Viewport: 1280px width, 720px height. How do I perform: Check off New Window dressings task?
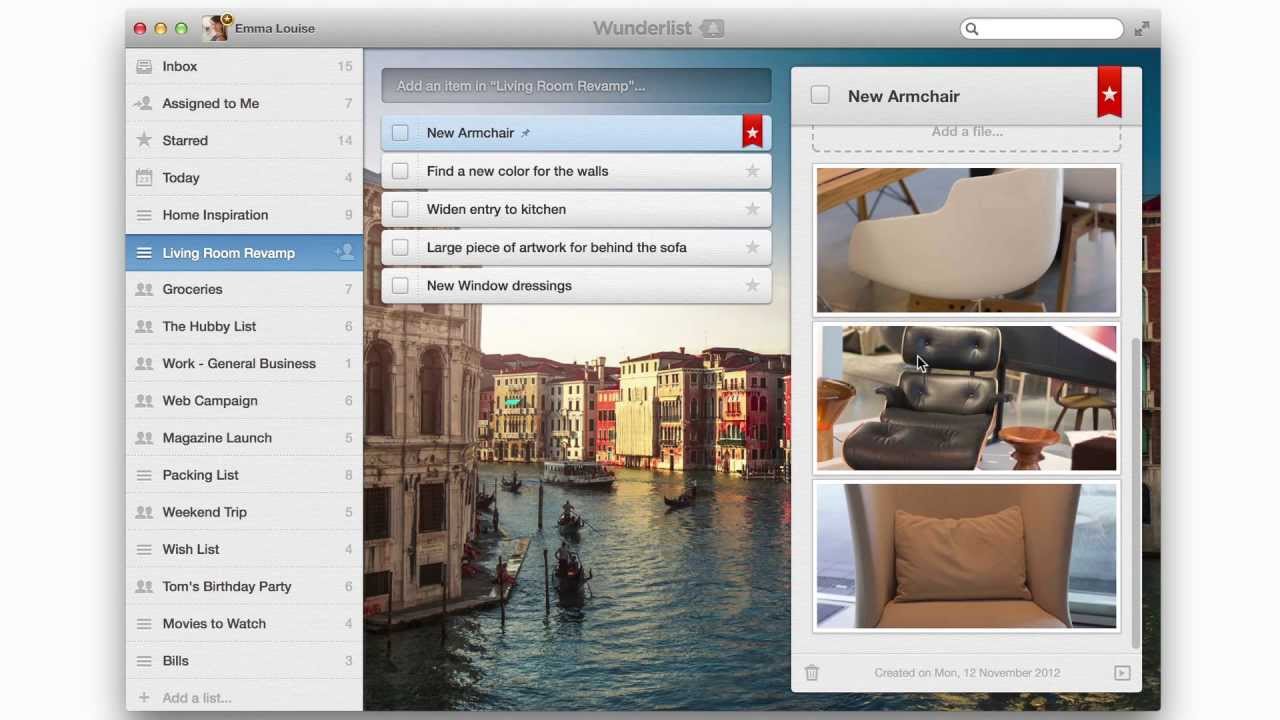pyautogui.click(x=400, y=285)
